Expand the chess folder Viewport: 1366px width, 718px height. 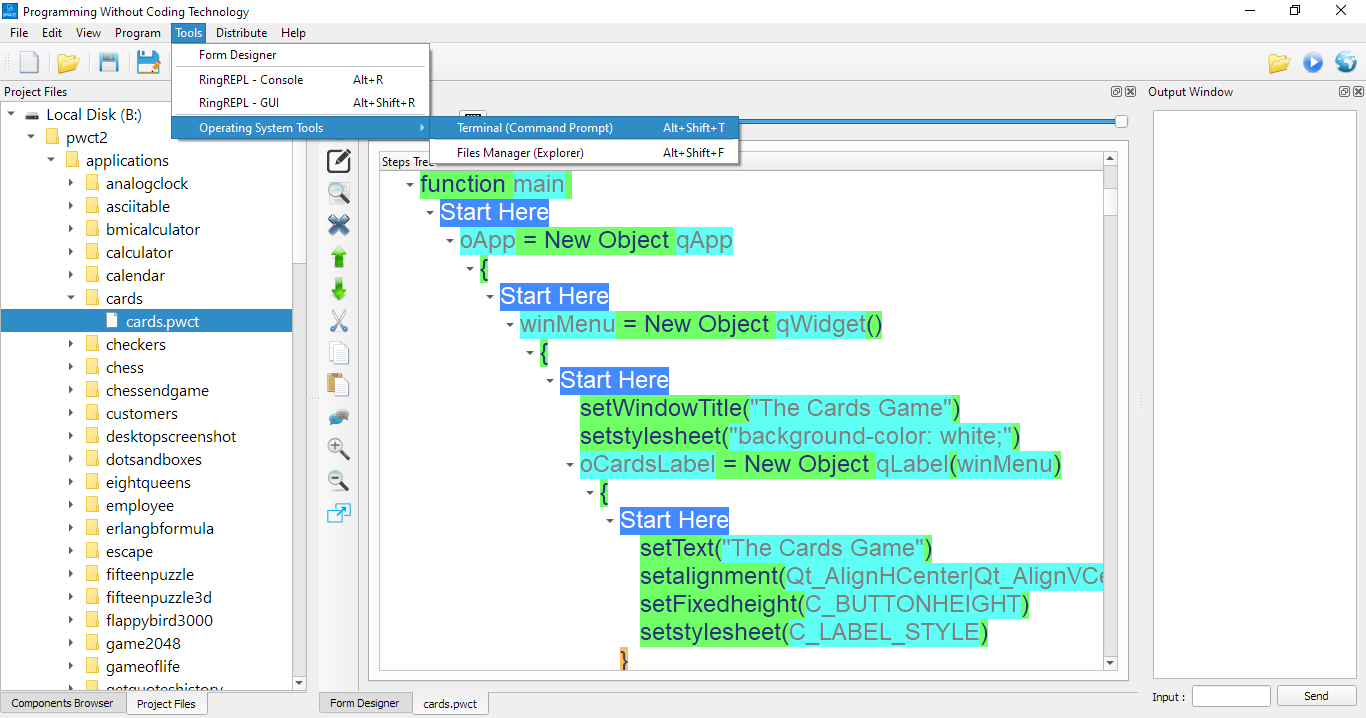71,367
